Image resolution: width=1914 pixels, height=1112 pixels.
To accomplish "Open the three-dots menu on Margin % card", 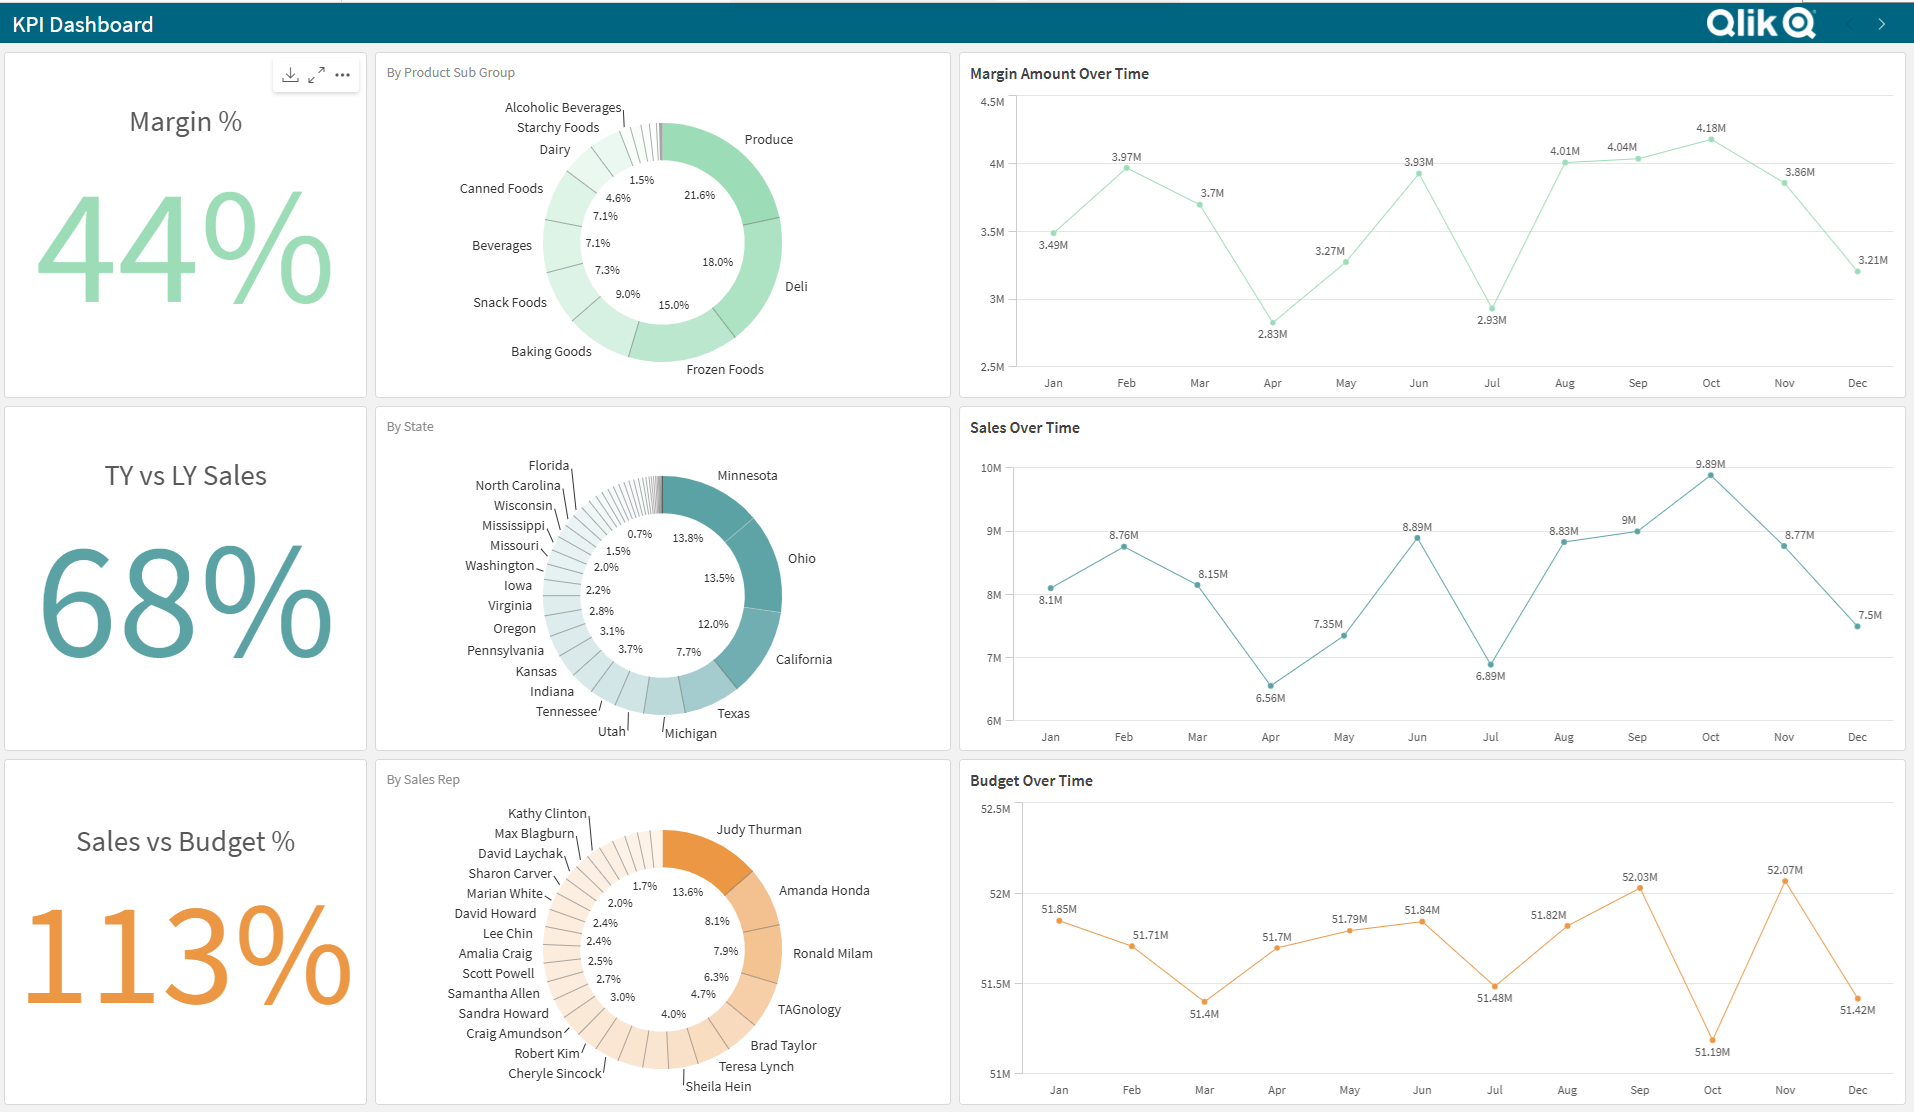I will tap(342, 75).
